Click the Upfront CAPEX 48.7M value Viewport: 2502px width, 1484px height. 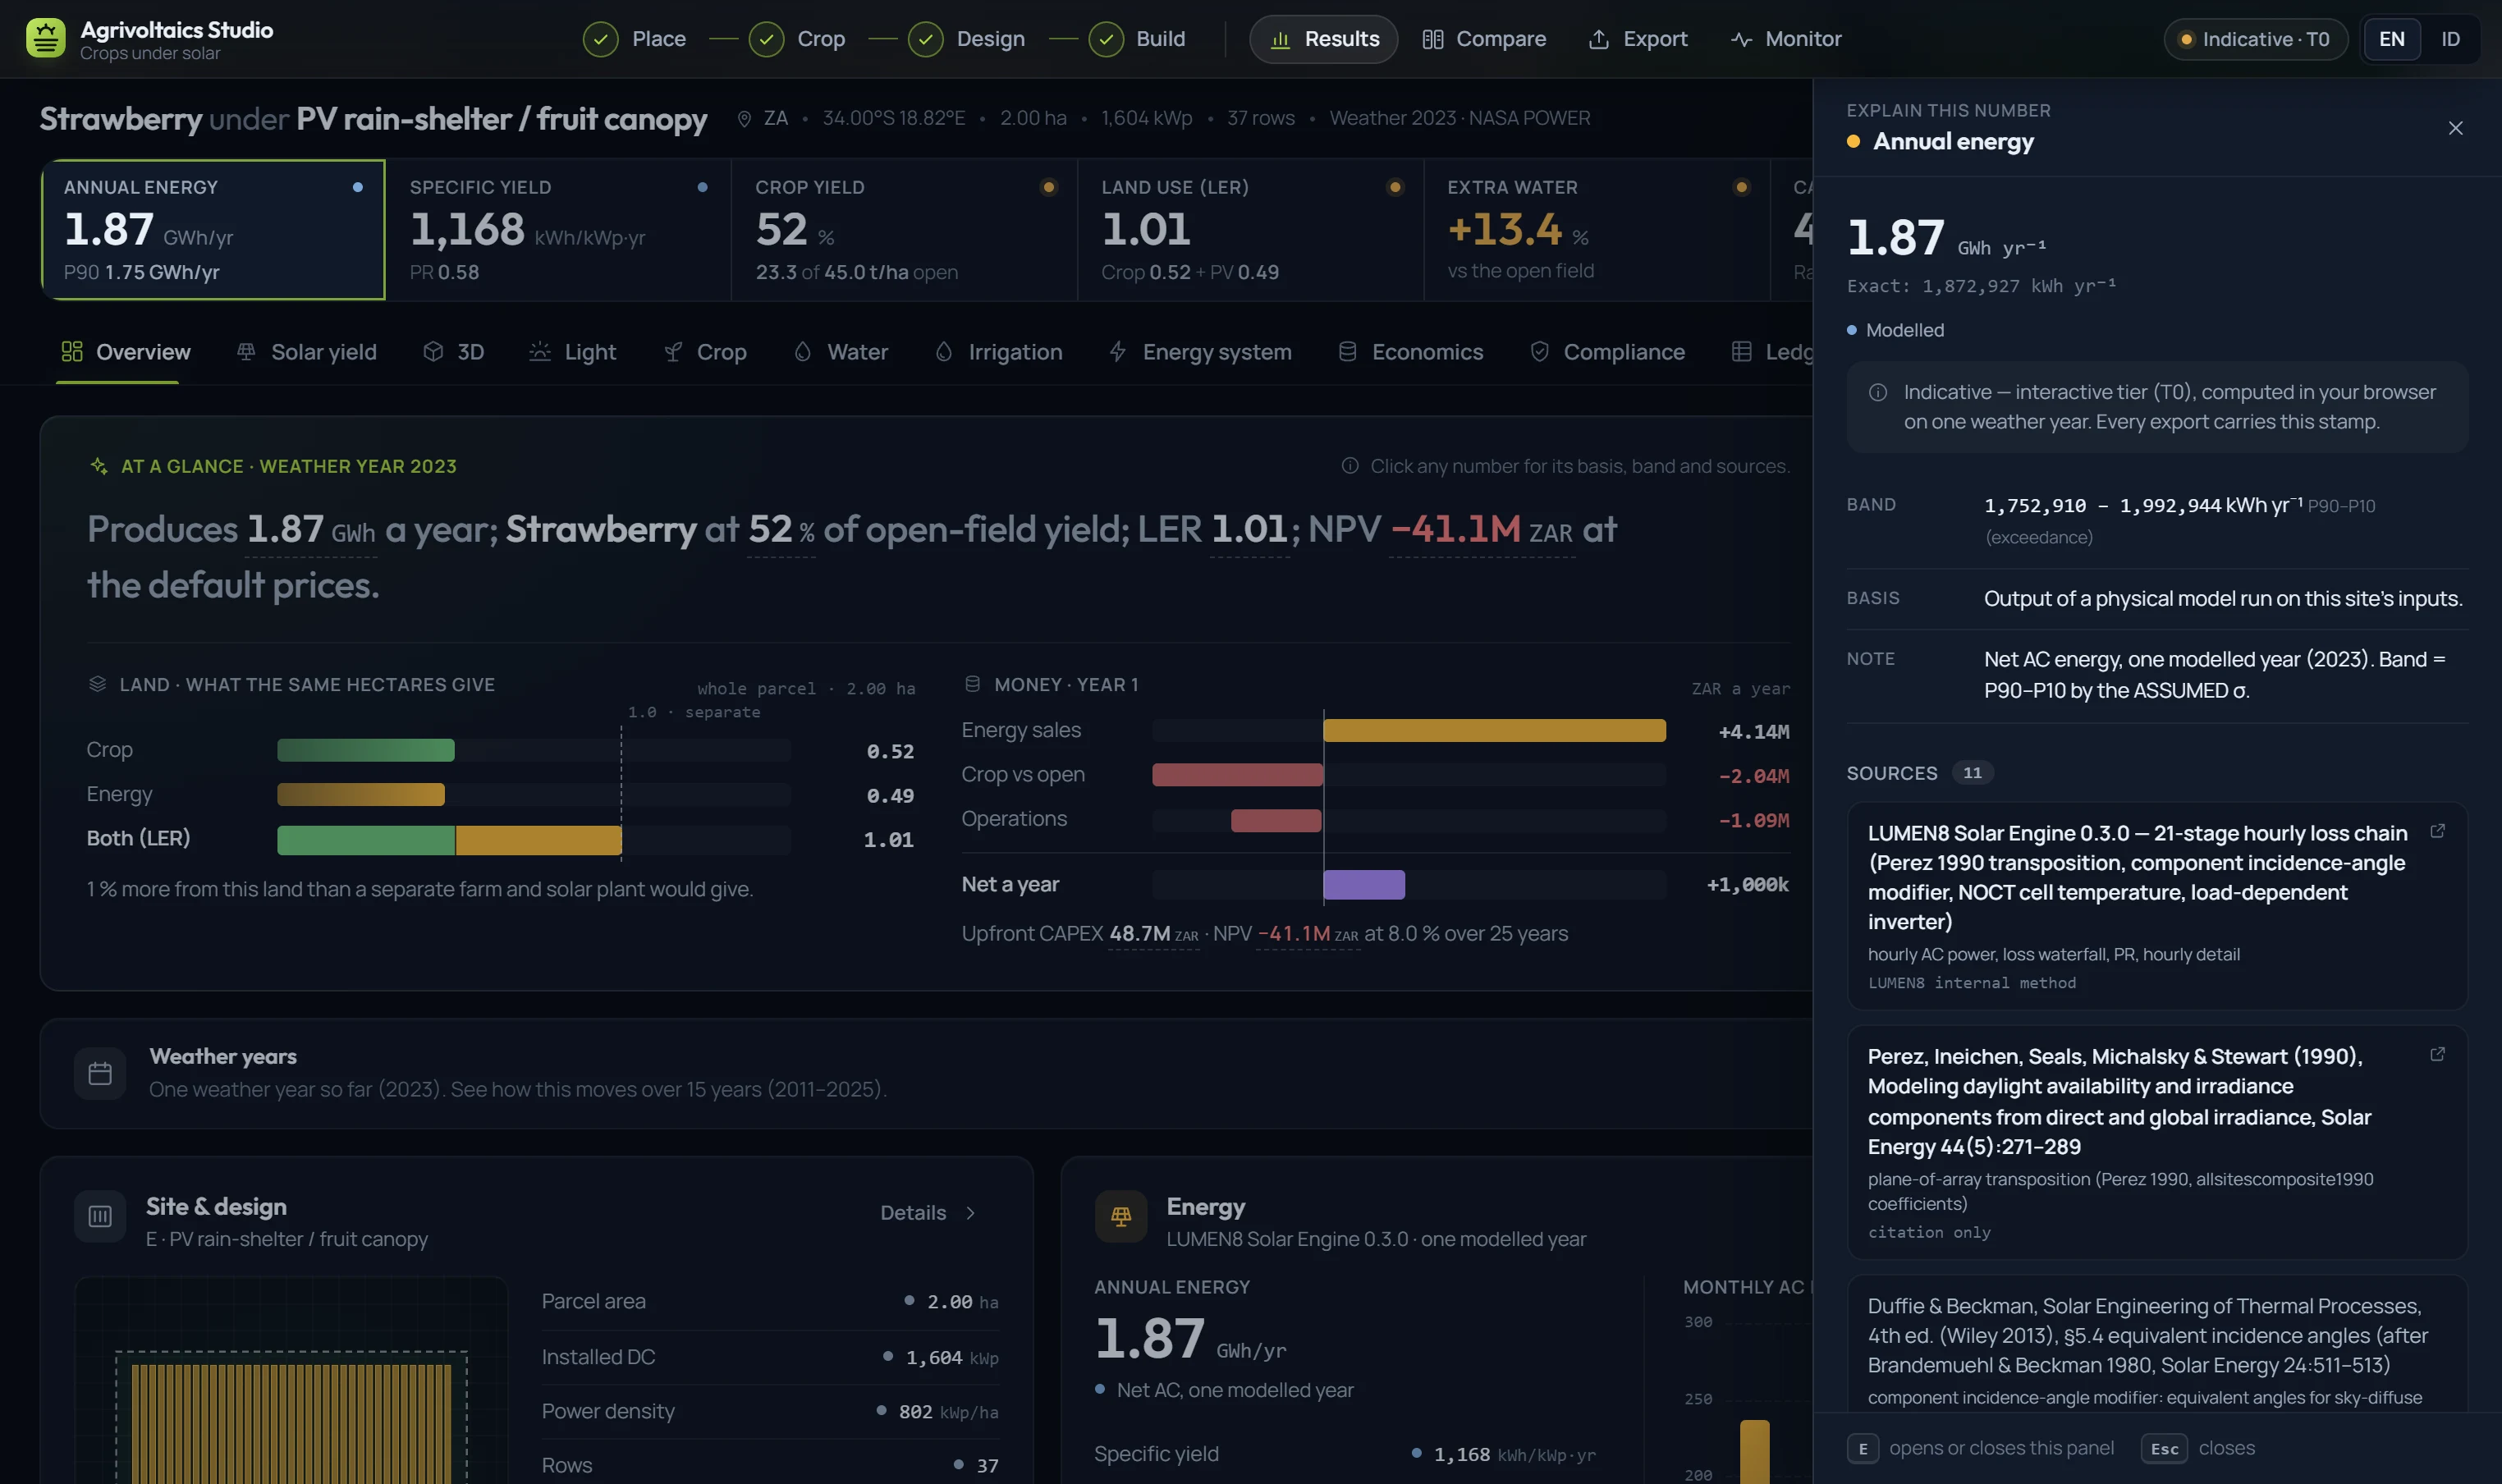click(1153, 933)
